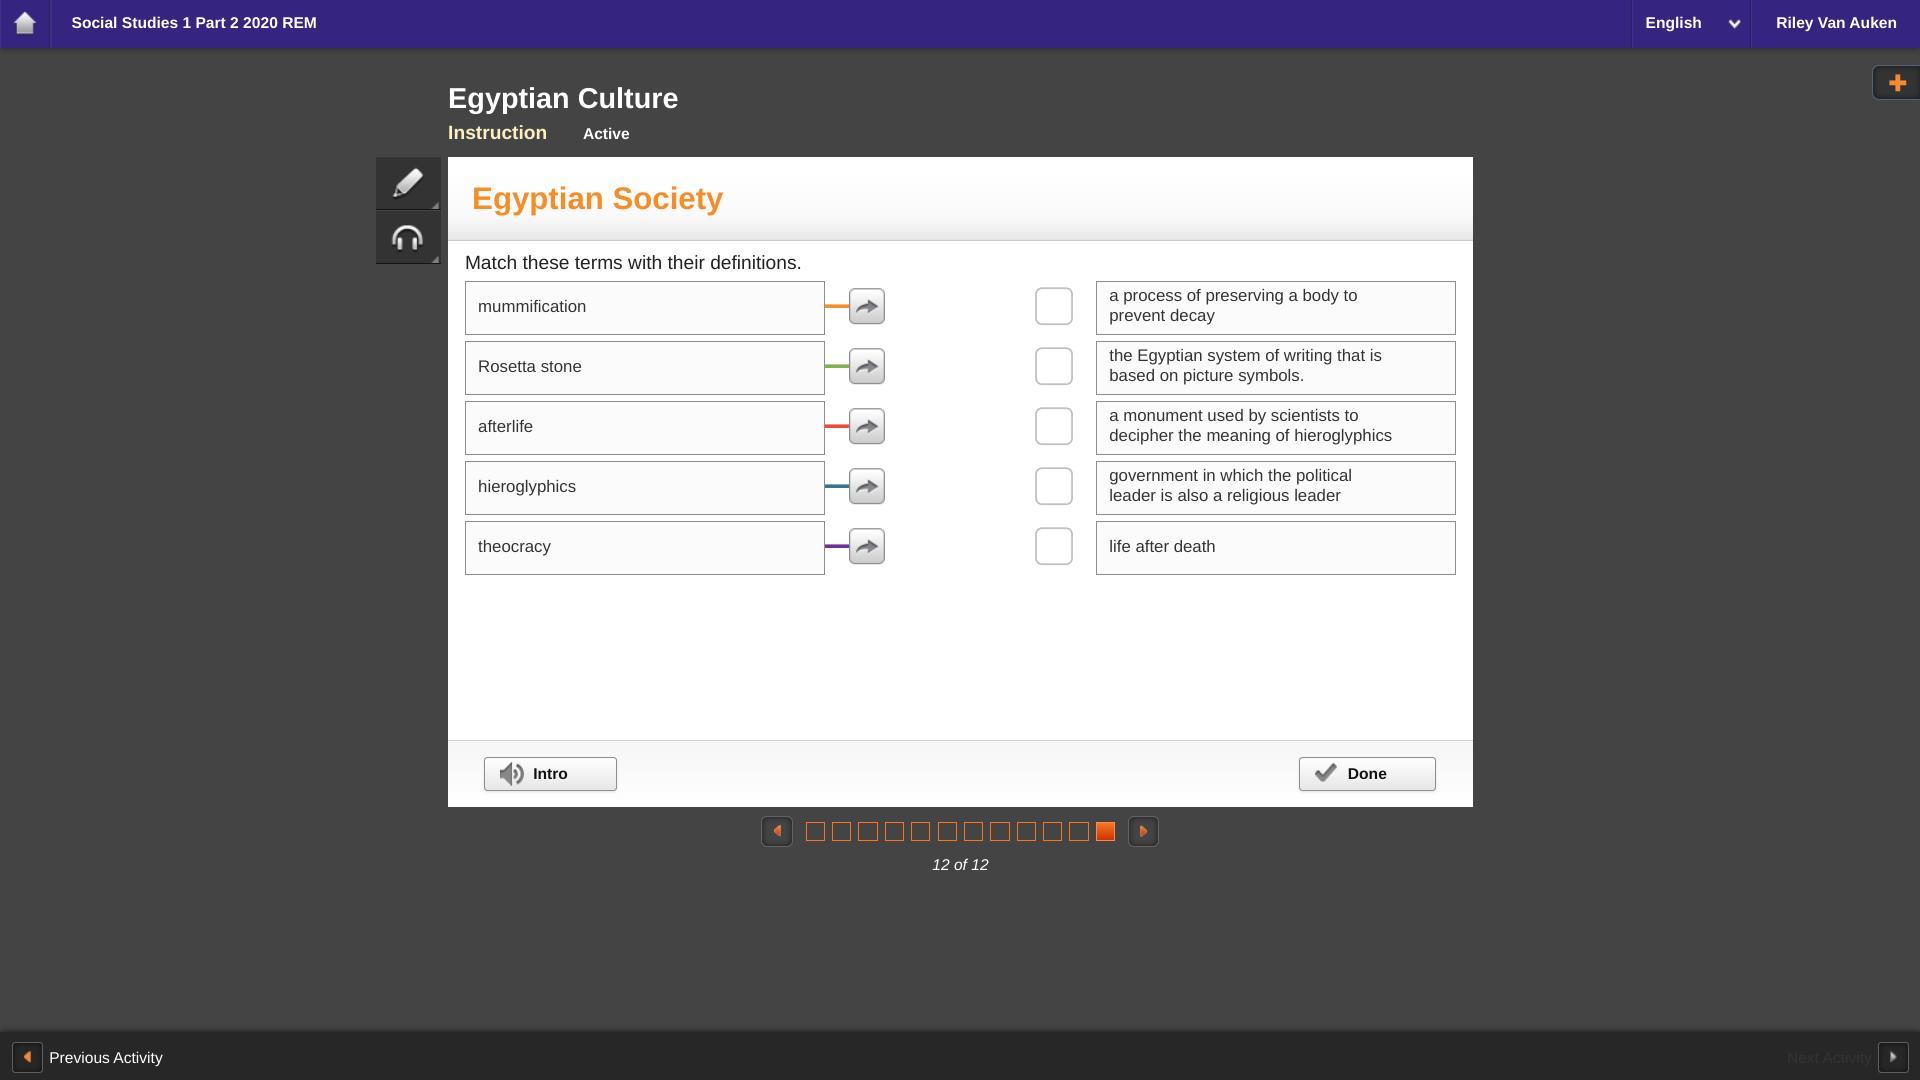Play the Intro audio
The width and height of the screenshot is (1920, 1080).
coord(550,774)
